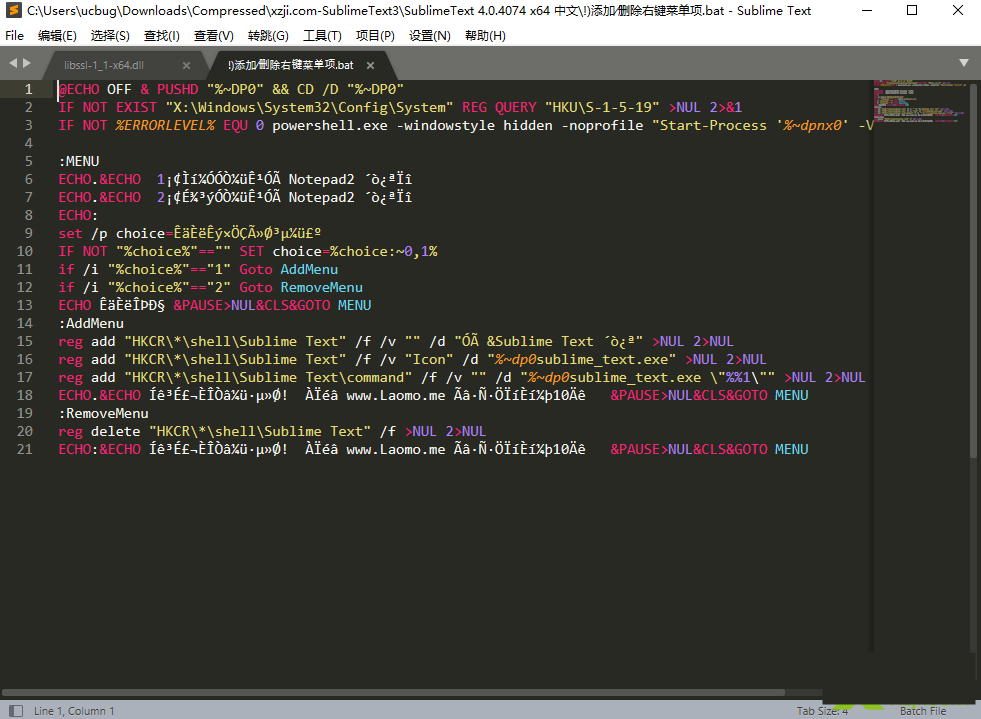
Task: Click 'www.Laomo.me' on line 18
Action: point(396,395)
